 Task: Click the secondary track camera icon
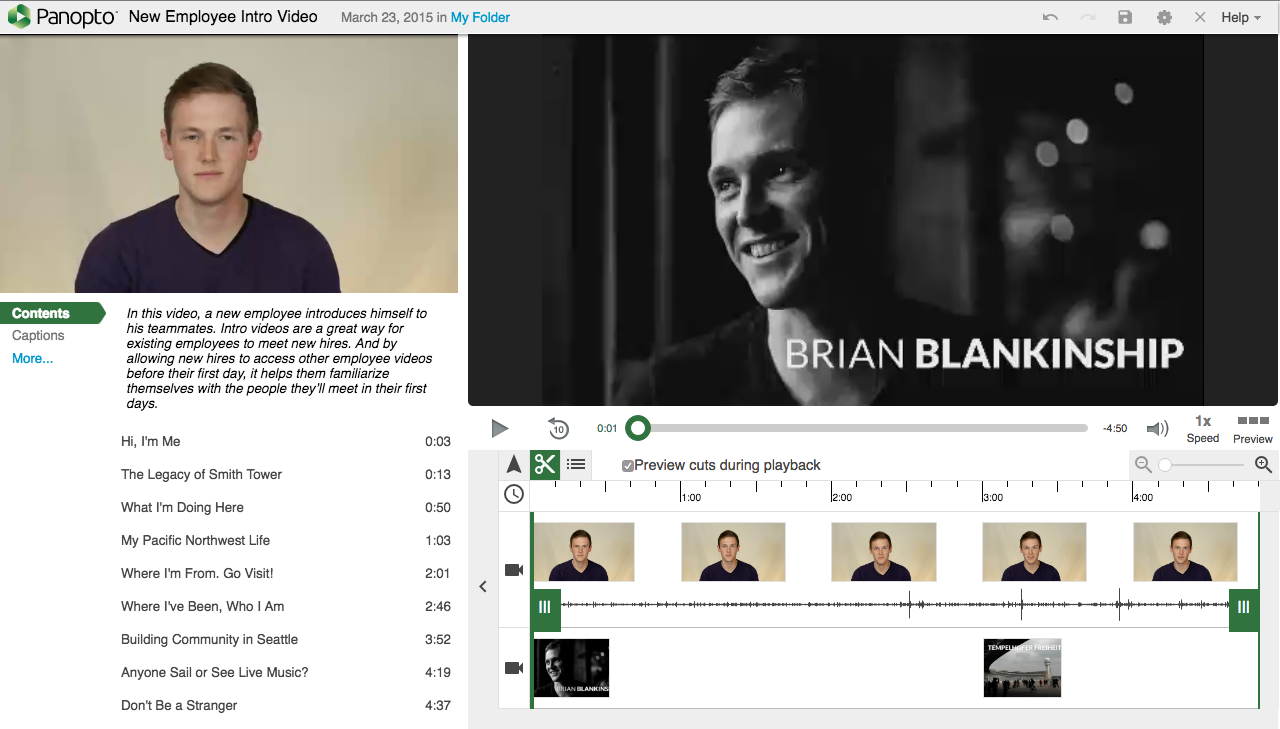[514, 668]
